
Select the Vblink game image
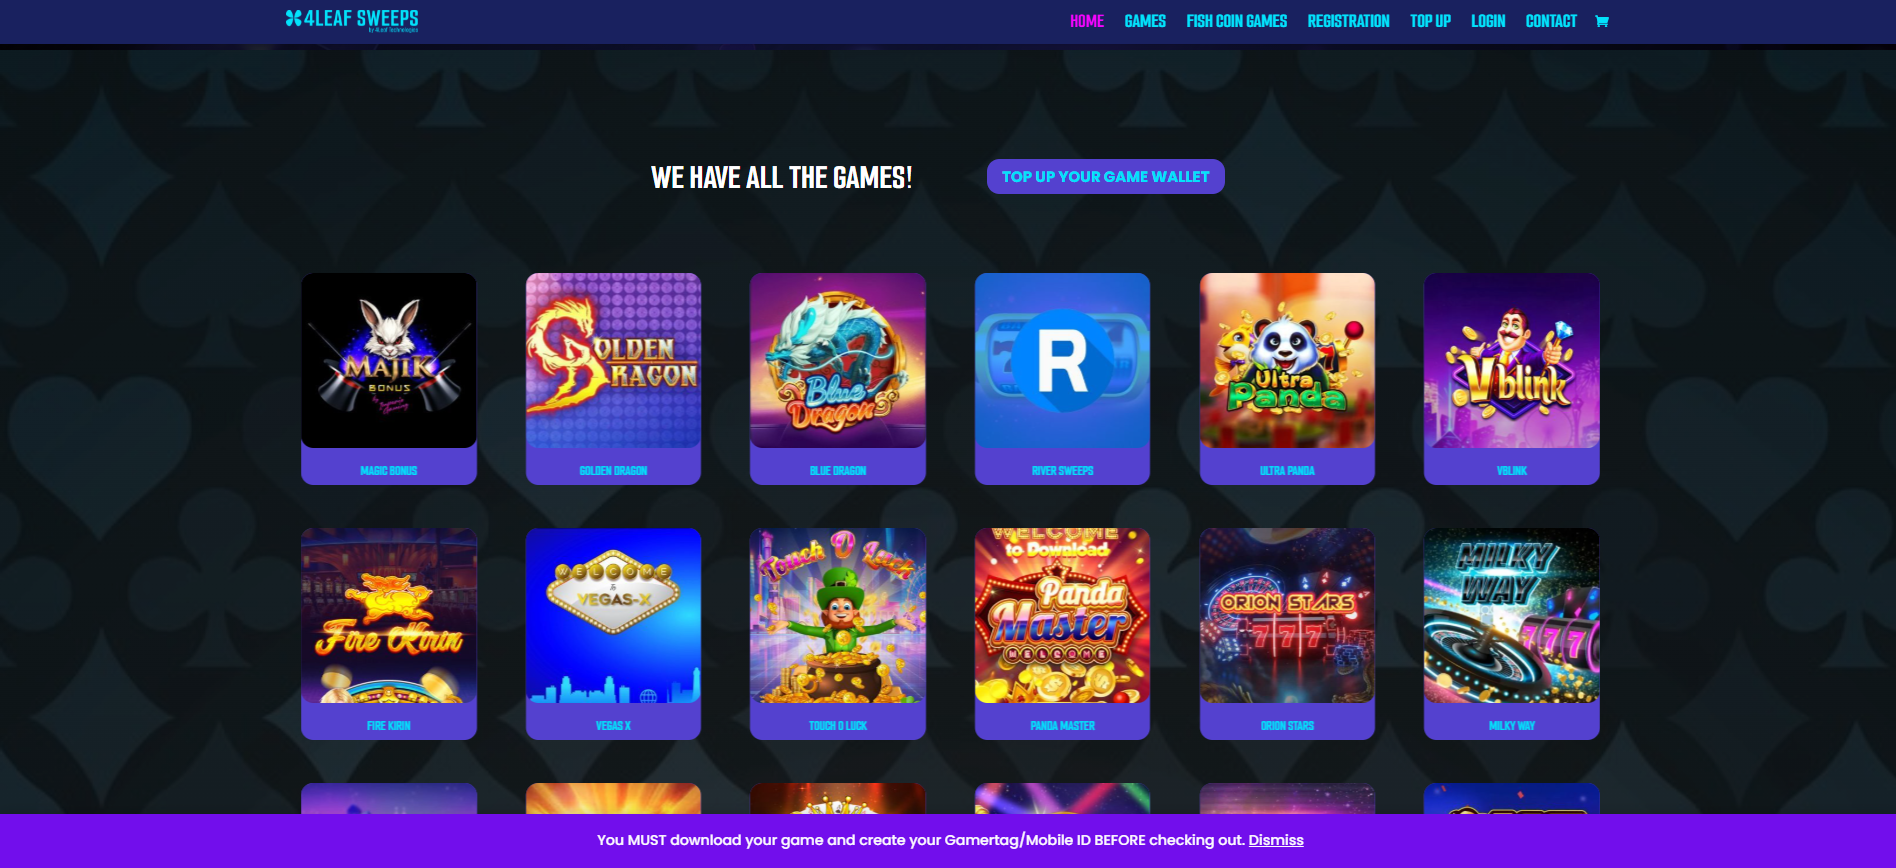click(1512, 361)
